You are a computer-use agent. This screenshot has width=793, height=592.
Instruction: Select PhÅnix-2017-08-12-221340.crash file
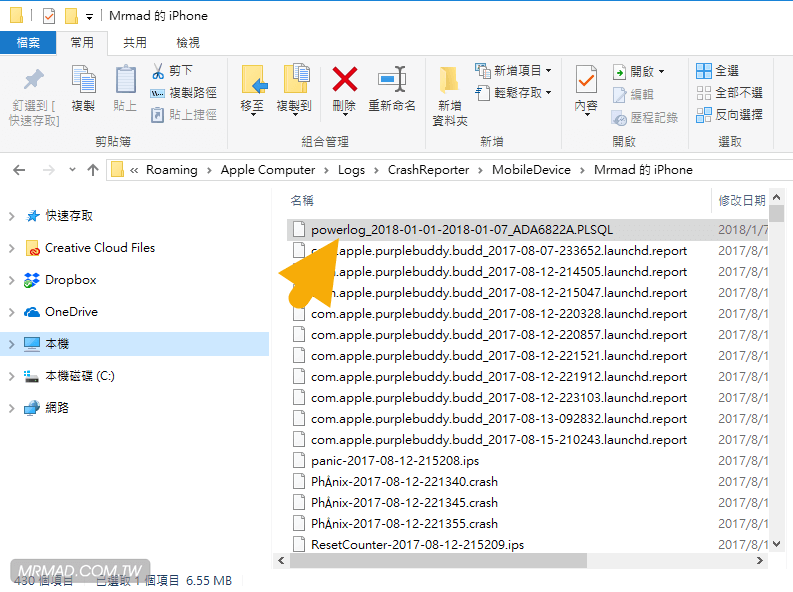[404, 482]
